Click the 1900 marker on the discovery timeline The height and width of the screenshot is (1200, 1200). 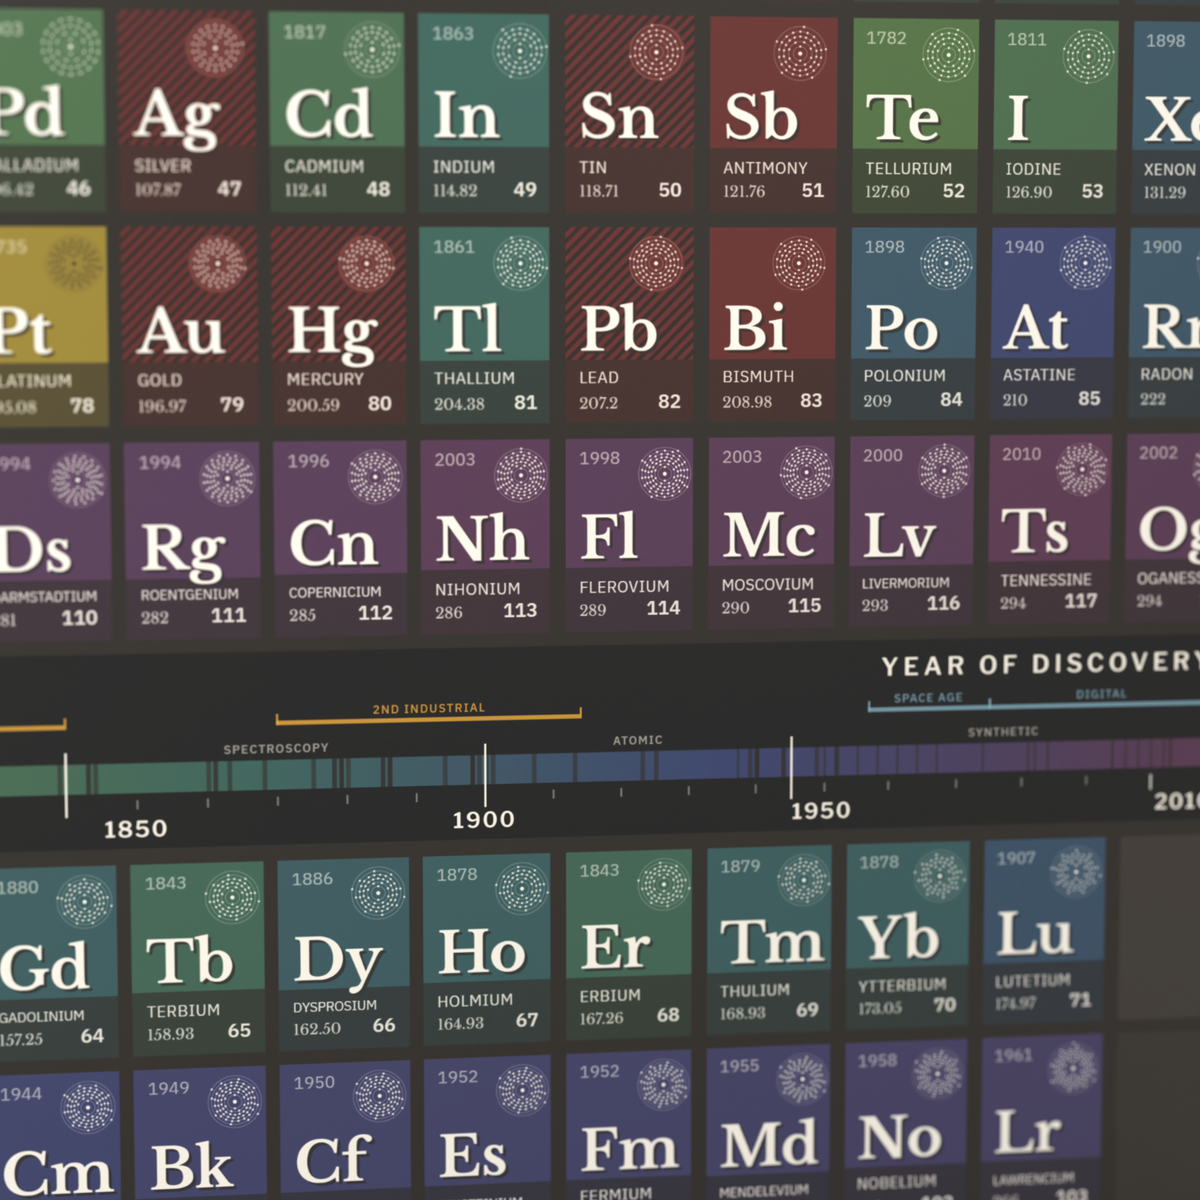pyautogui.click(x=483, y=820)
